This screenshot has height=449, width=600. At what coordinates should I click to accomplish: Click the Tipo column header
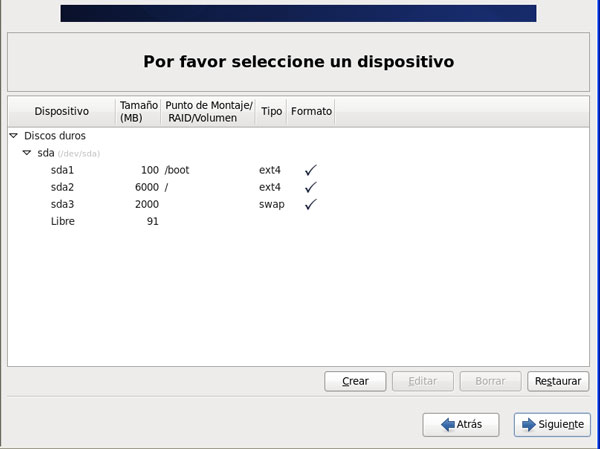tap(271, 111)
